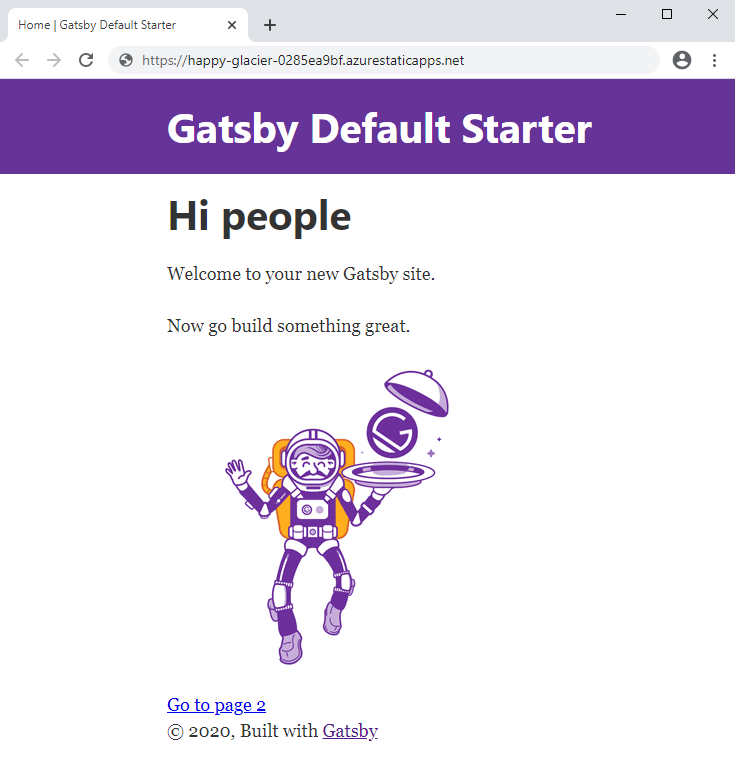Screen dimensions: 735x760
Task: Click the Welcome to your new Gatsby site text
Action: point(301,274)
